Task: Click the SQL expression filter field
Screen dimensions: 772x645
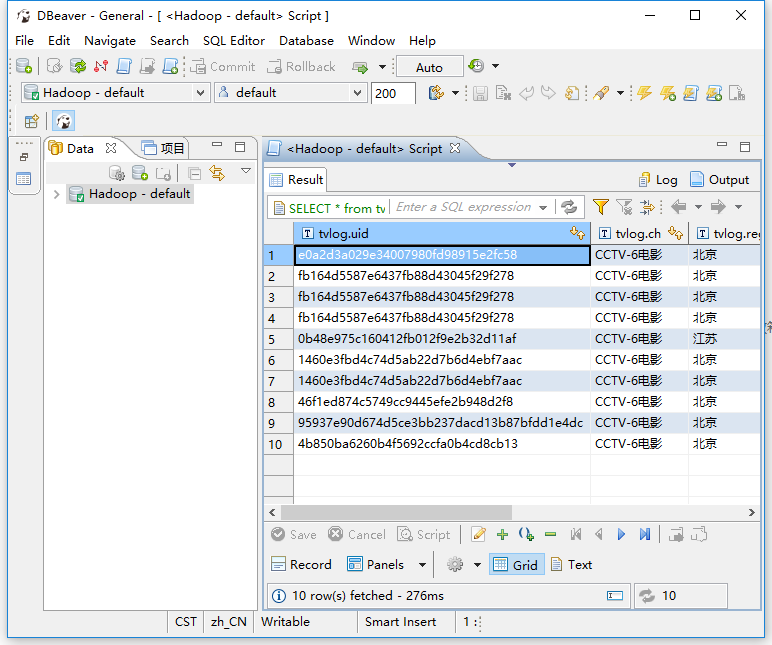Action: click(x=465, y=207)
